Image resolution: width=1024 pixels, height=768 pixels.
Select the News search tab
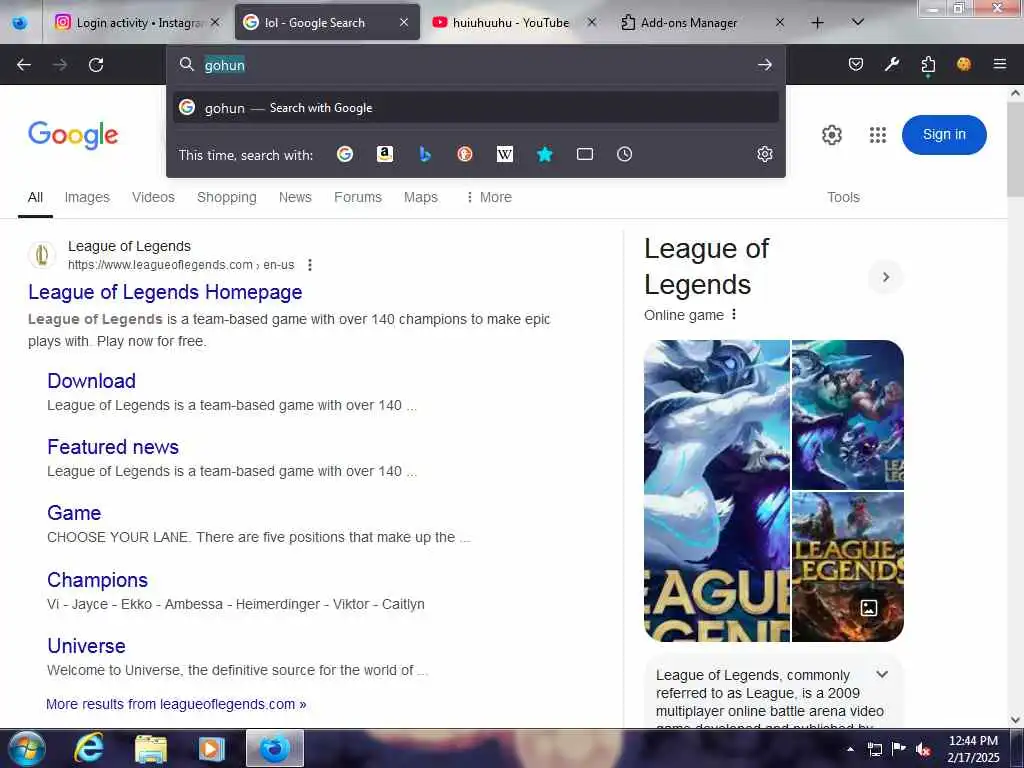[x=295, y=197]
